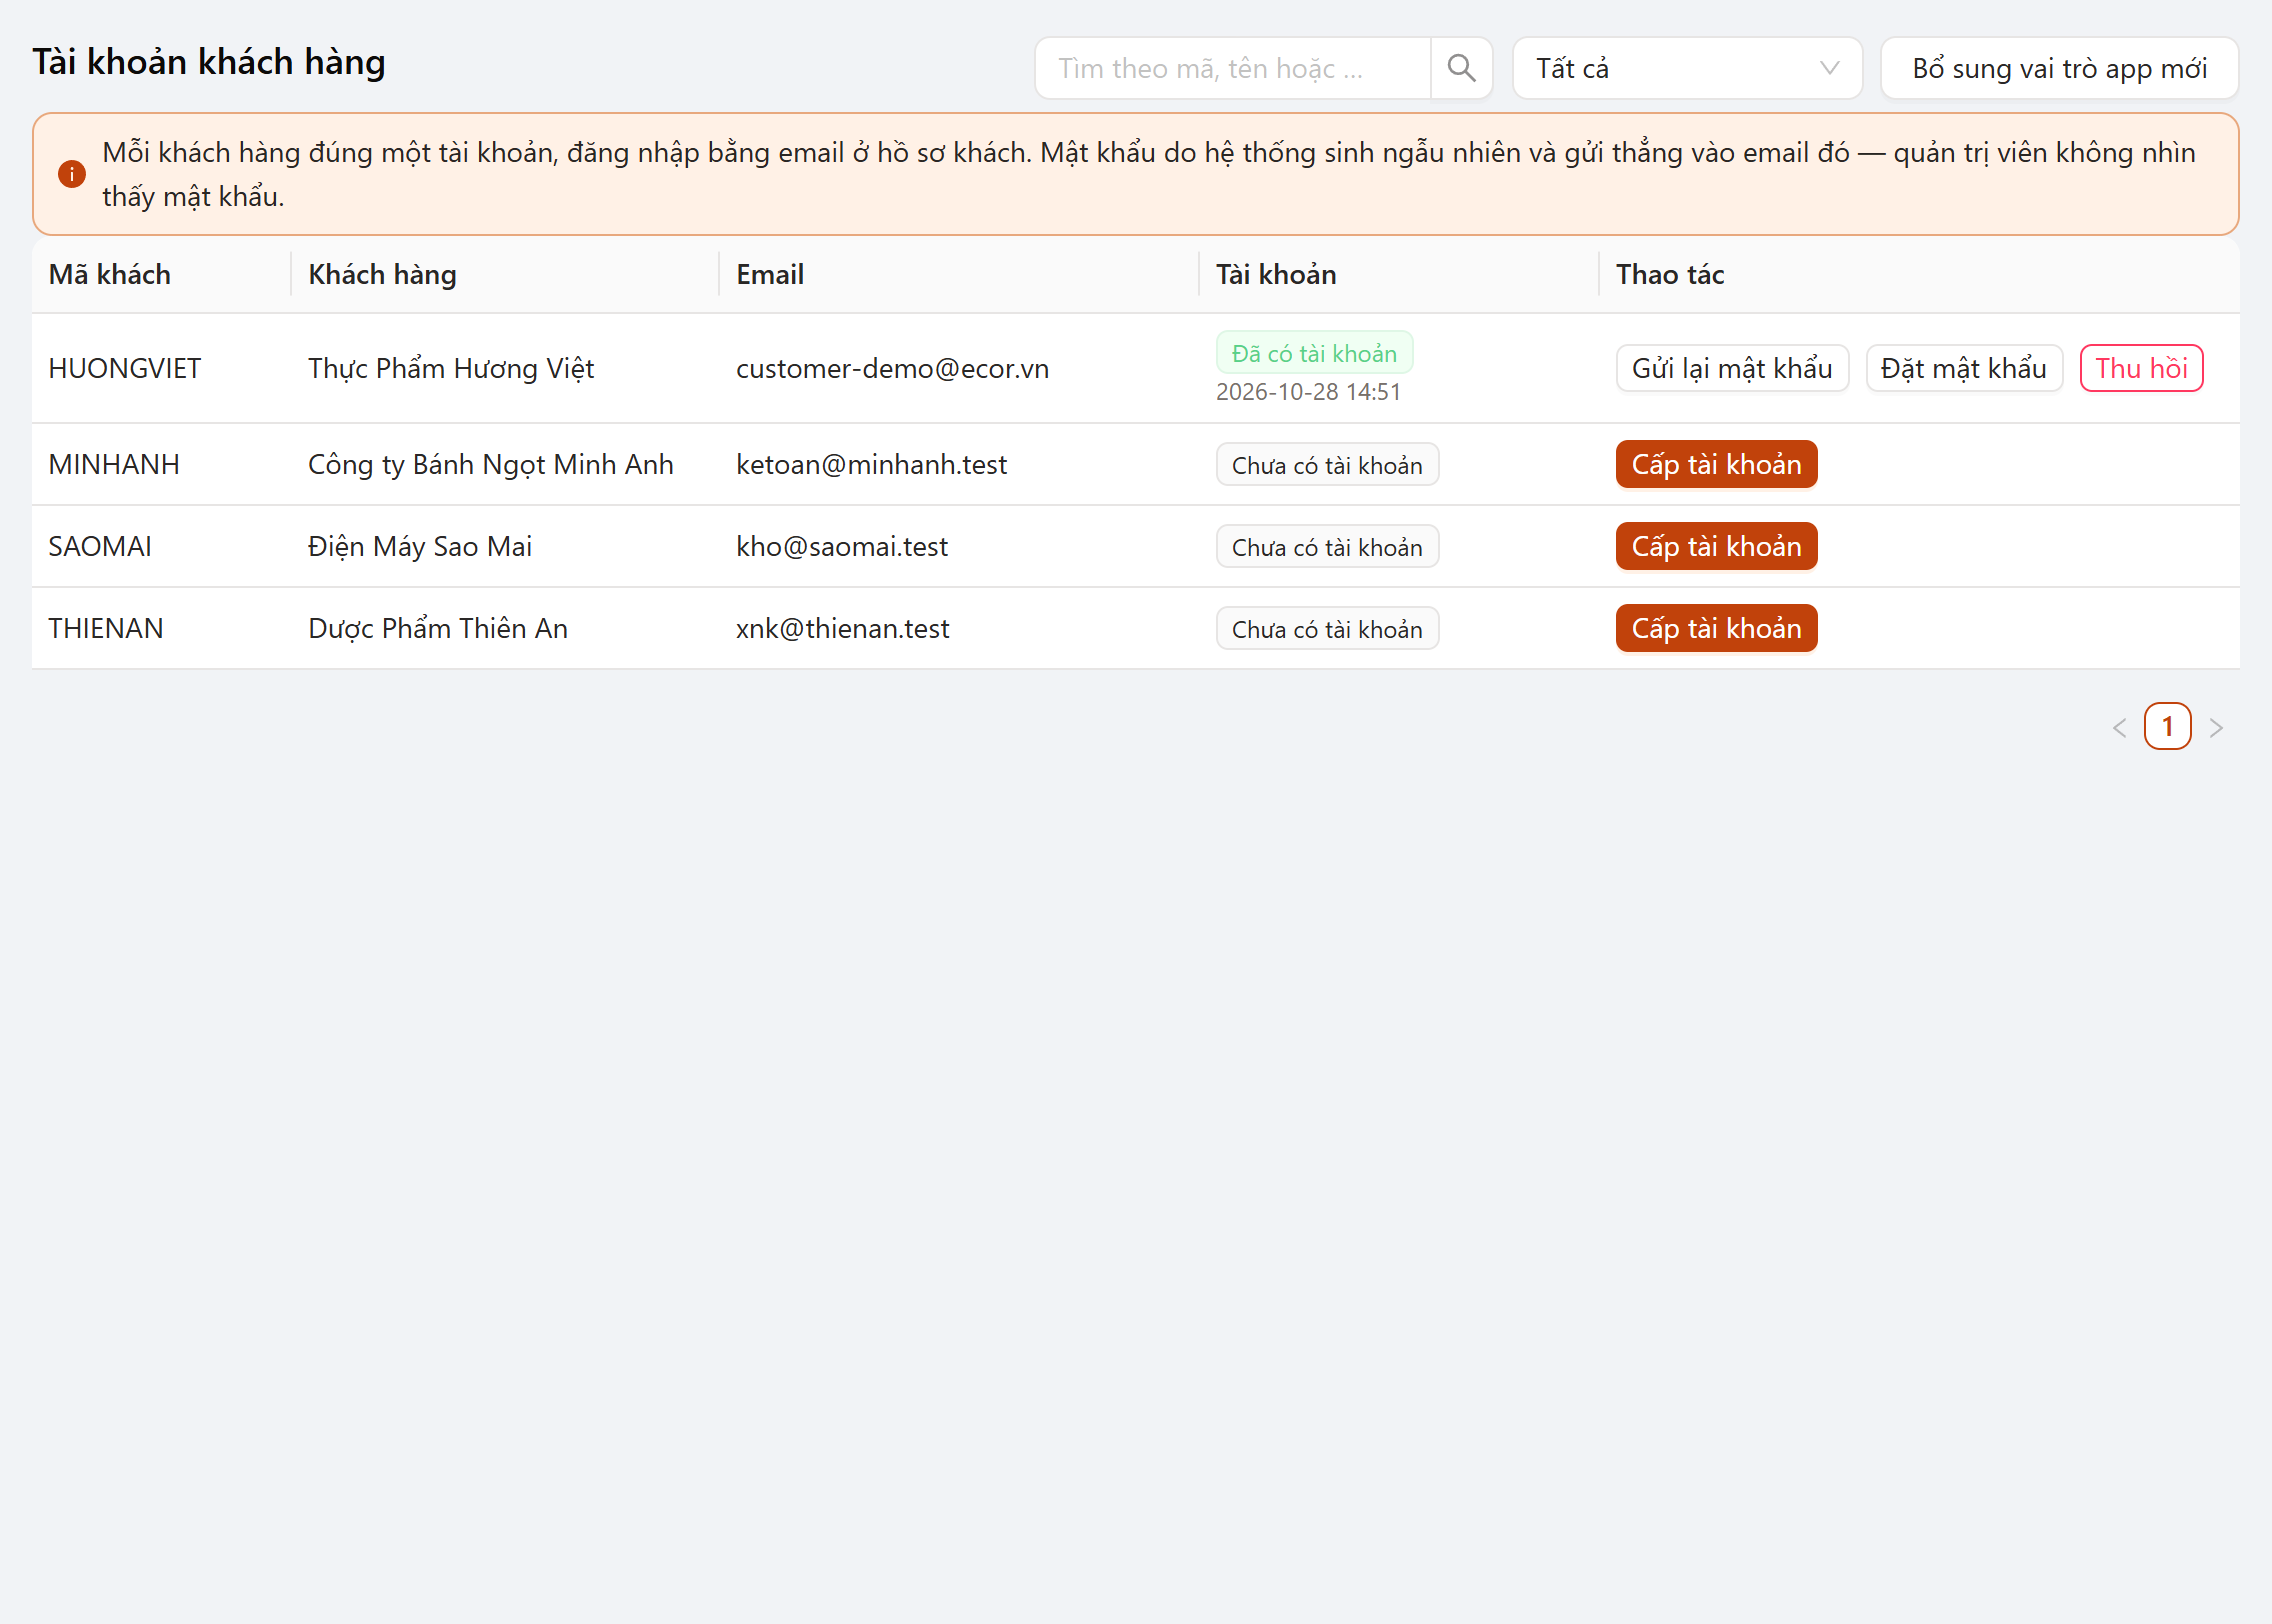Screen dimensions: 2272x1624
Task: Focus the customer search input field
Action: pos(1232,68)
